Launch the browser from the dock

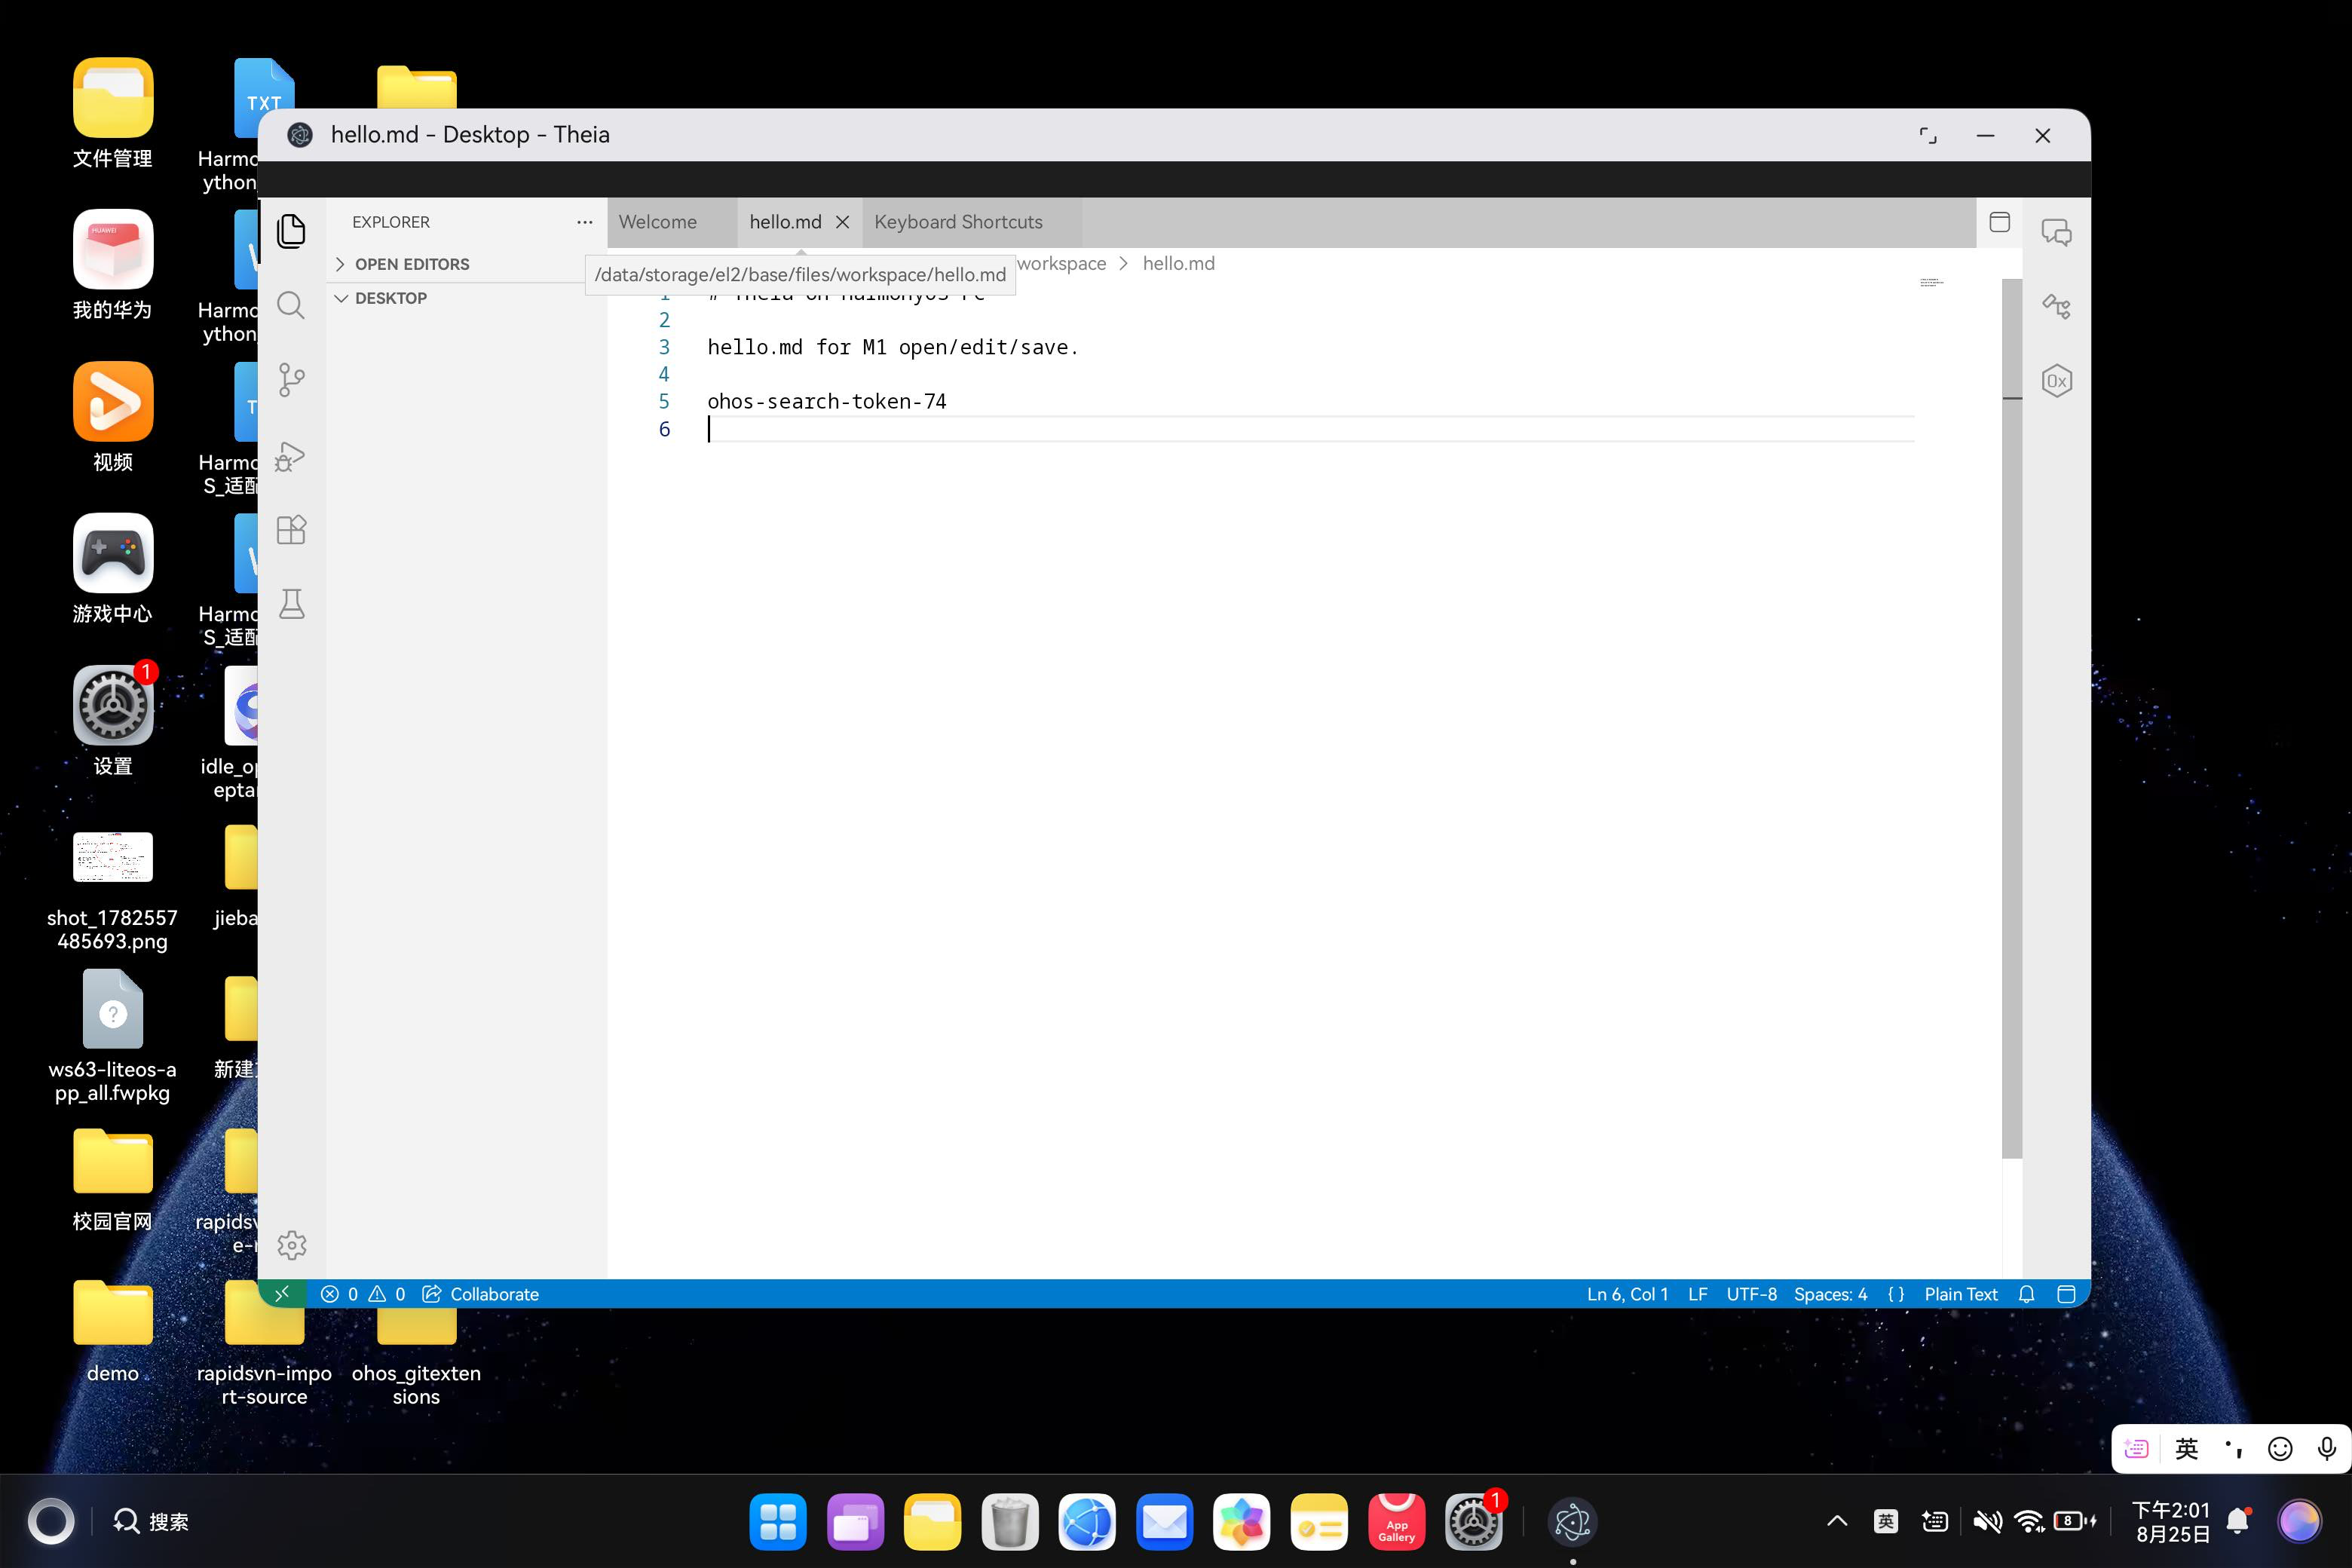(x=1087, y=1522)
